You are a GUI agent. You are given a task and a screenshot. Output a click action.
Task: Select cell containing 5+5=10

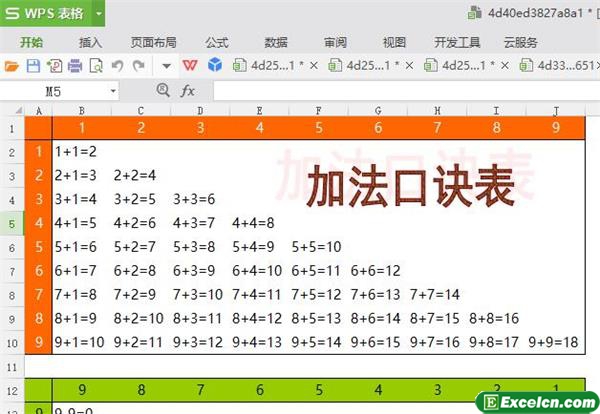[318, 247]
